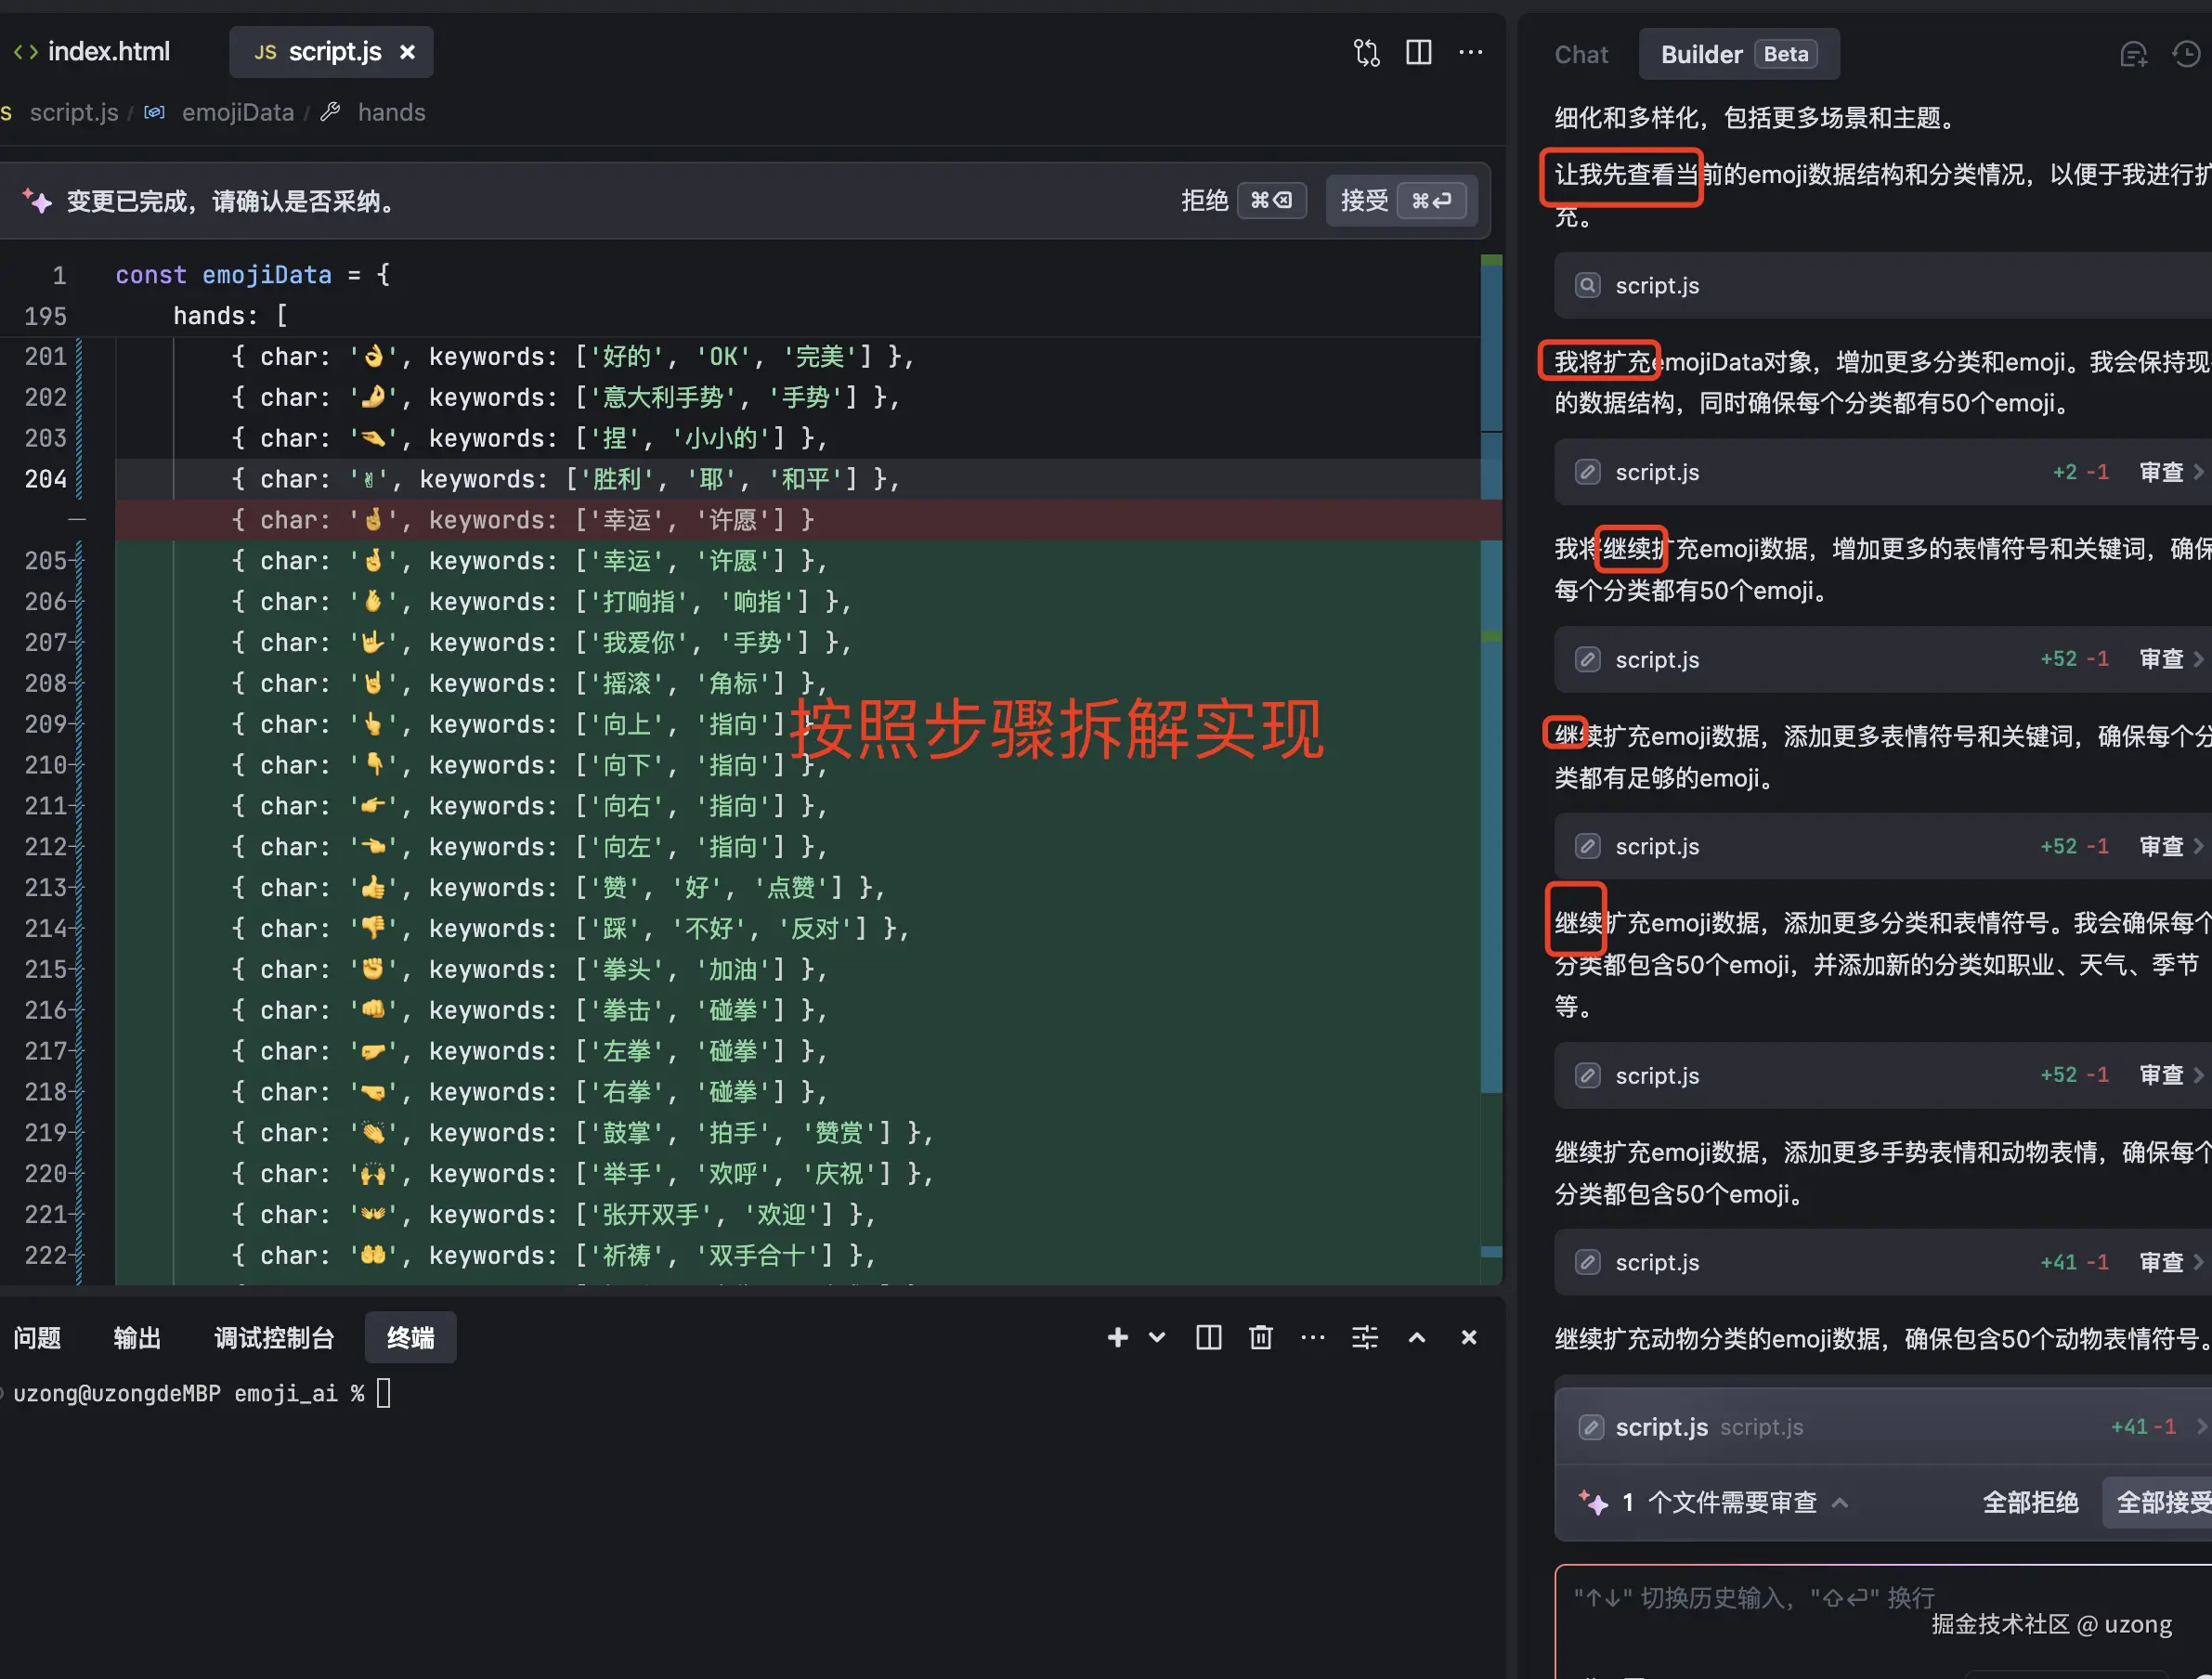The height and width of the screenshot is (1679, 2212).
Task: Switch to the 输出 panel tab
Action: tap(137, 1337)
